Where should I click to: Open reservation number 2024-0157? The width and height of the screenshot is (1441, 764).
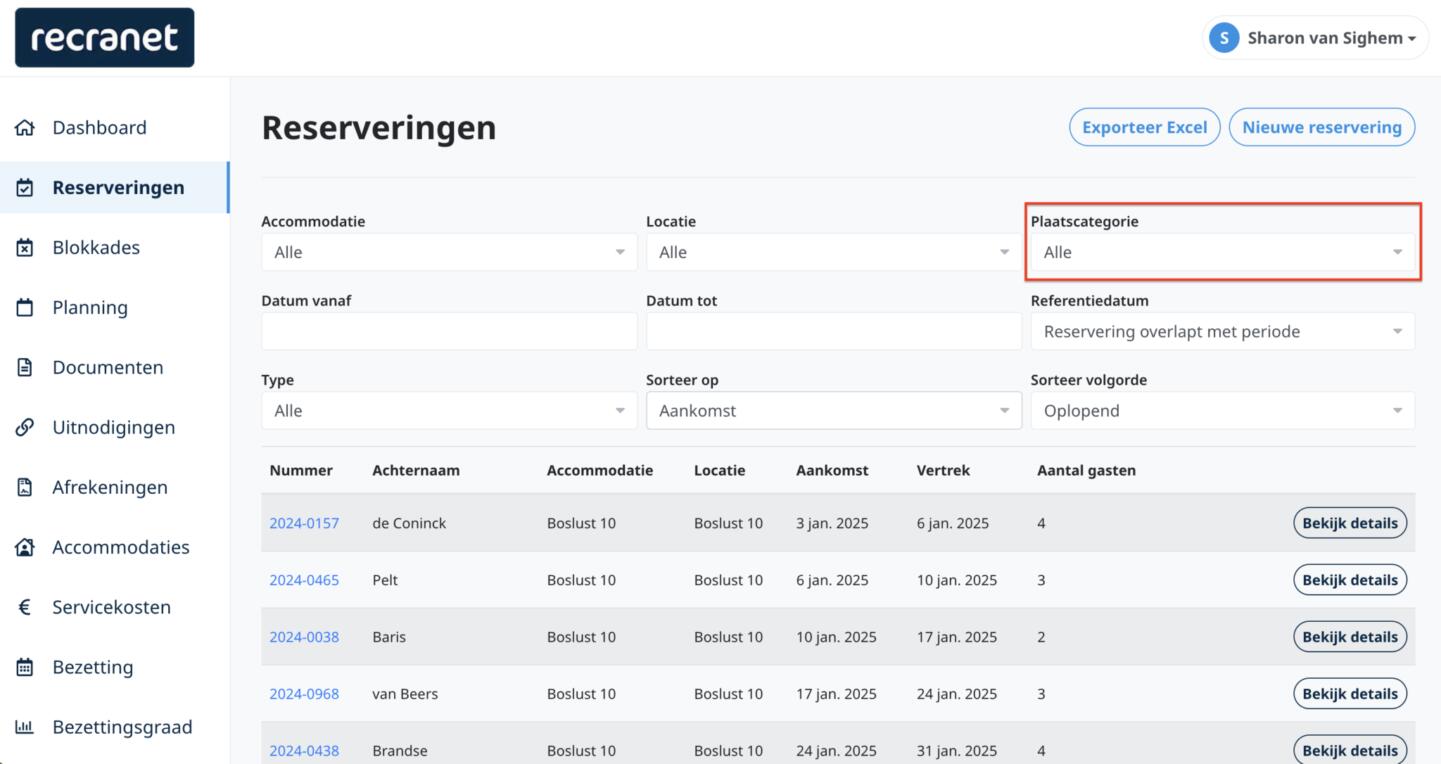pyautogui.click(x=304, y=523)
